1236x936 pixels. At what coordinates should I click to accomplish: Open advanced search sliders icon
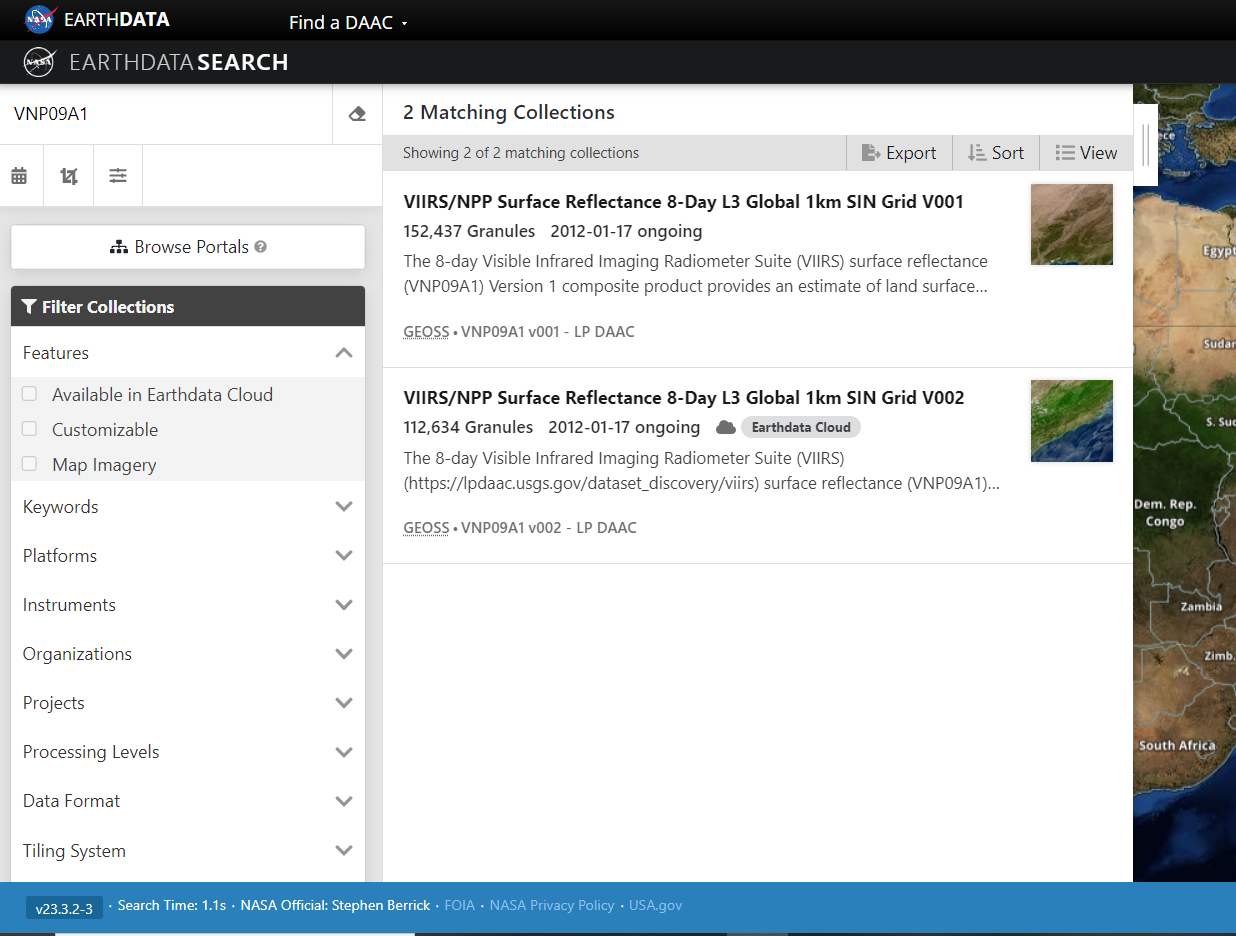point(118,176)
